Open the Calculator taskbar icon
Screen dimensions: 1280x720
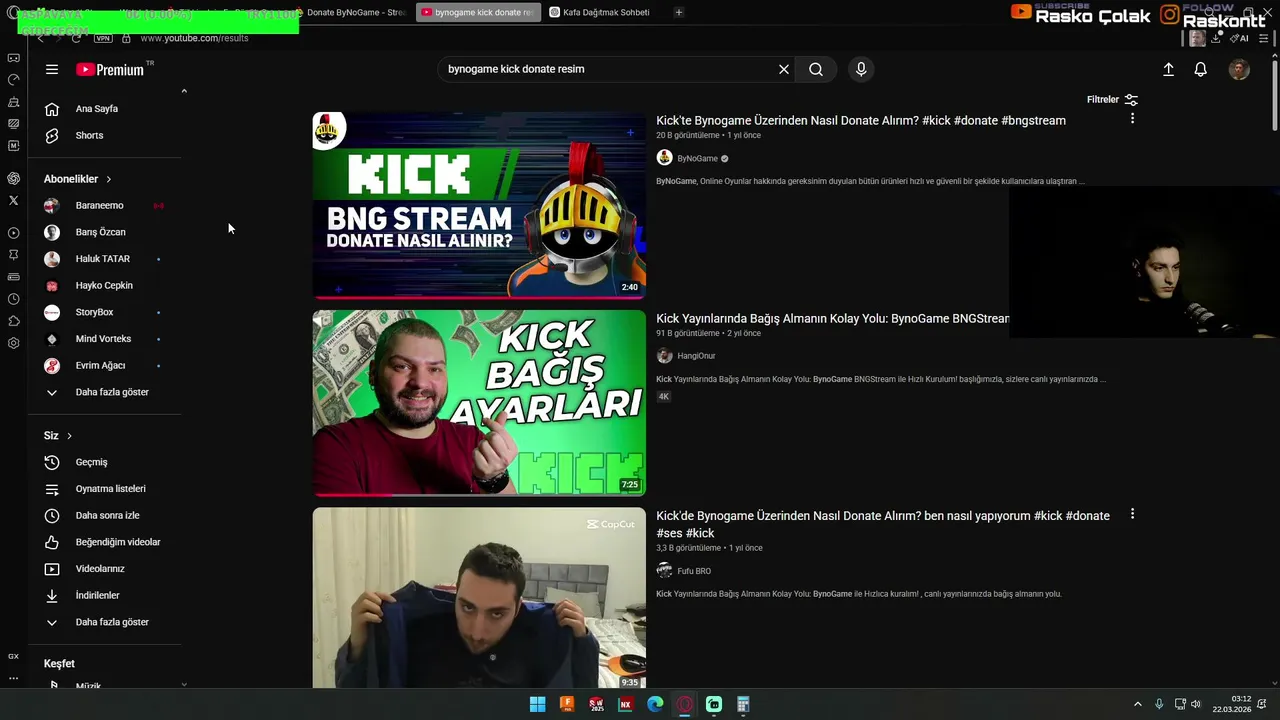[743, 704]
